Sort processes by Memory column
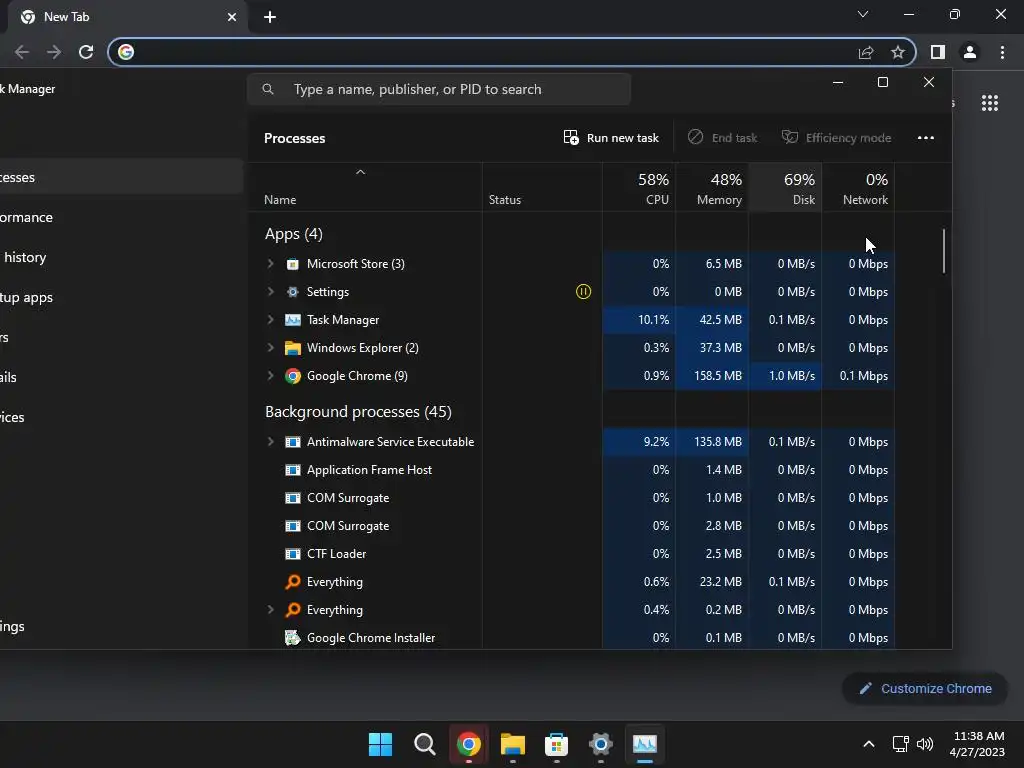Screen dimensions: 1024x768 (x=712, y=188)
